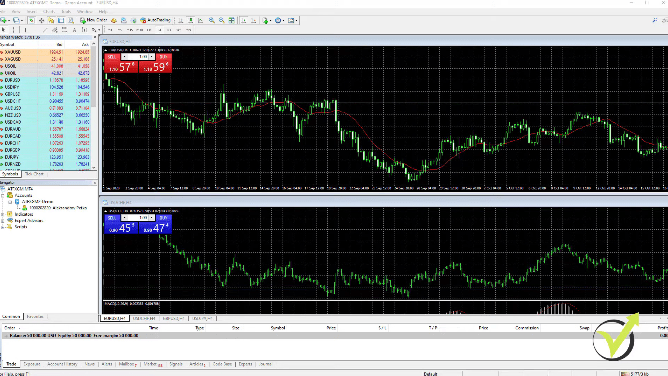Open the Periods clock dropdown
668x376 pixels.
(x=279, y=20)
